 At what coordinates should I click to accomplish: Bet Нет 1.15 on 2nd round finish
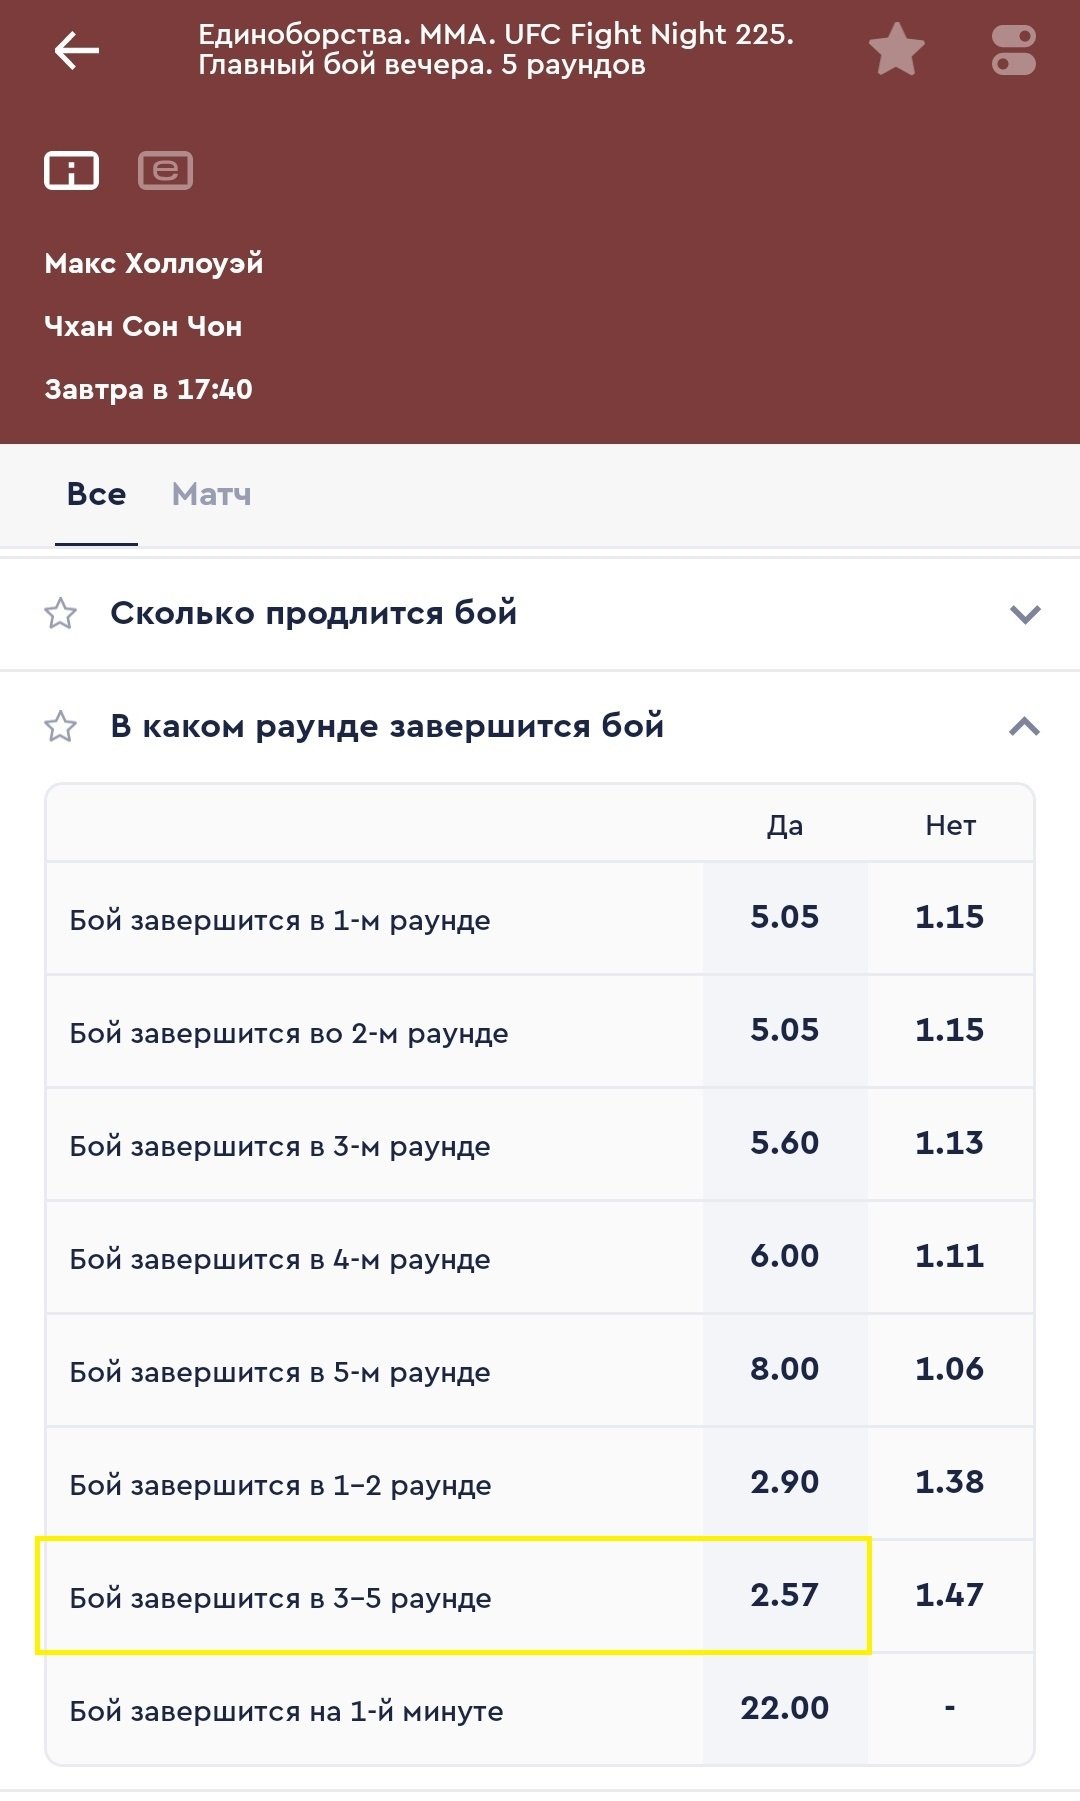(x=950, y=1030)
